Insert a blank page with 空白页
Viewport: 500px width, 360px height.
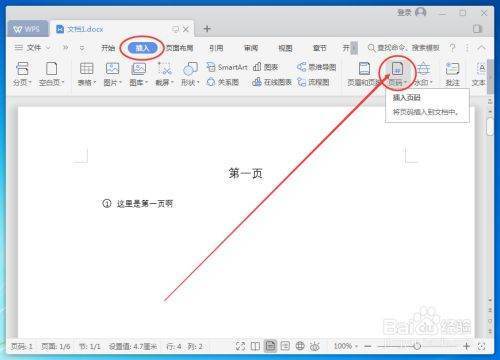[x=51, y=74]
